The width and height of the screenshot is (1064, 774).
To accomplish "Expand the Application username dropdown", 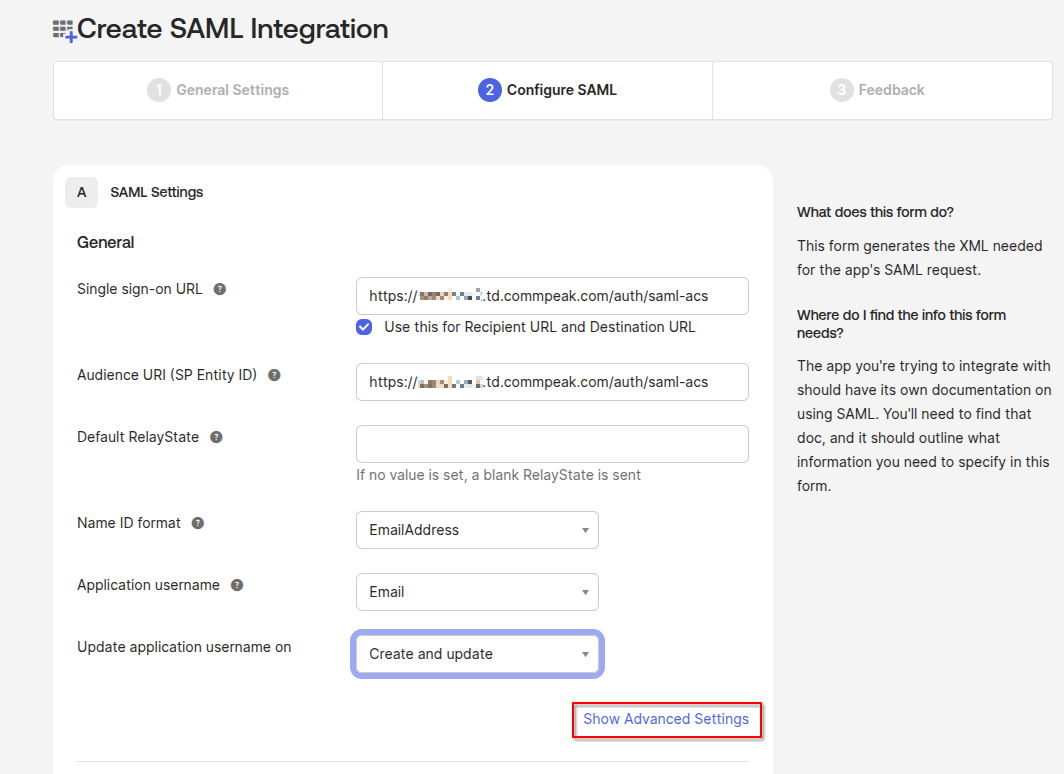I will pyautogui.click(x=477, y=592).
